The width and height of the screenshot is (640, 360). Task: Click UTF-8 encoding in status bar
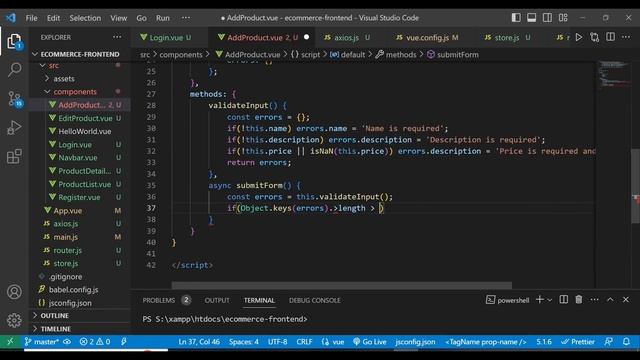click(278, 342)
